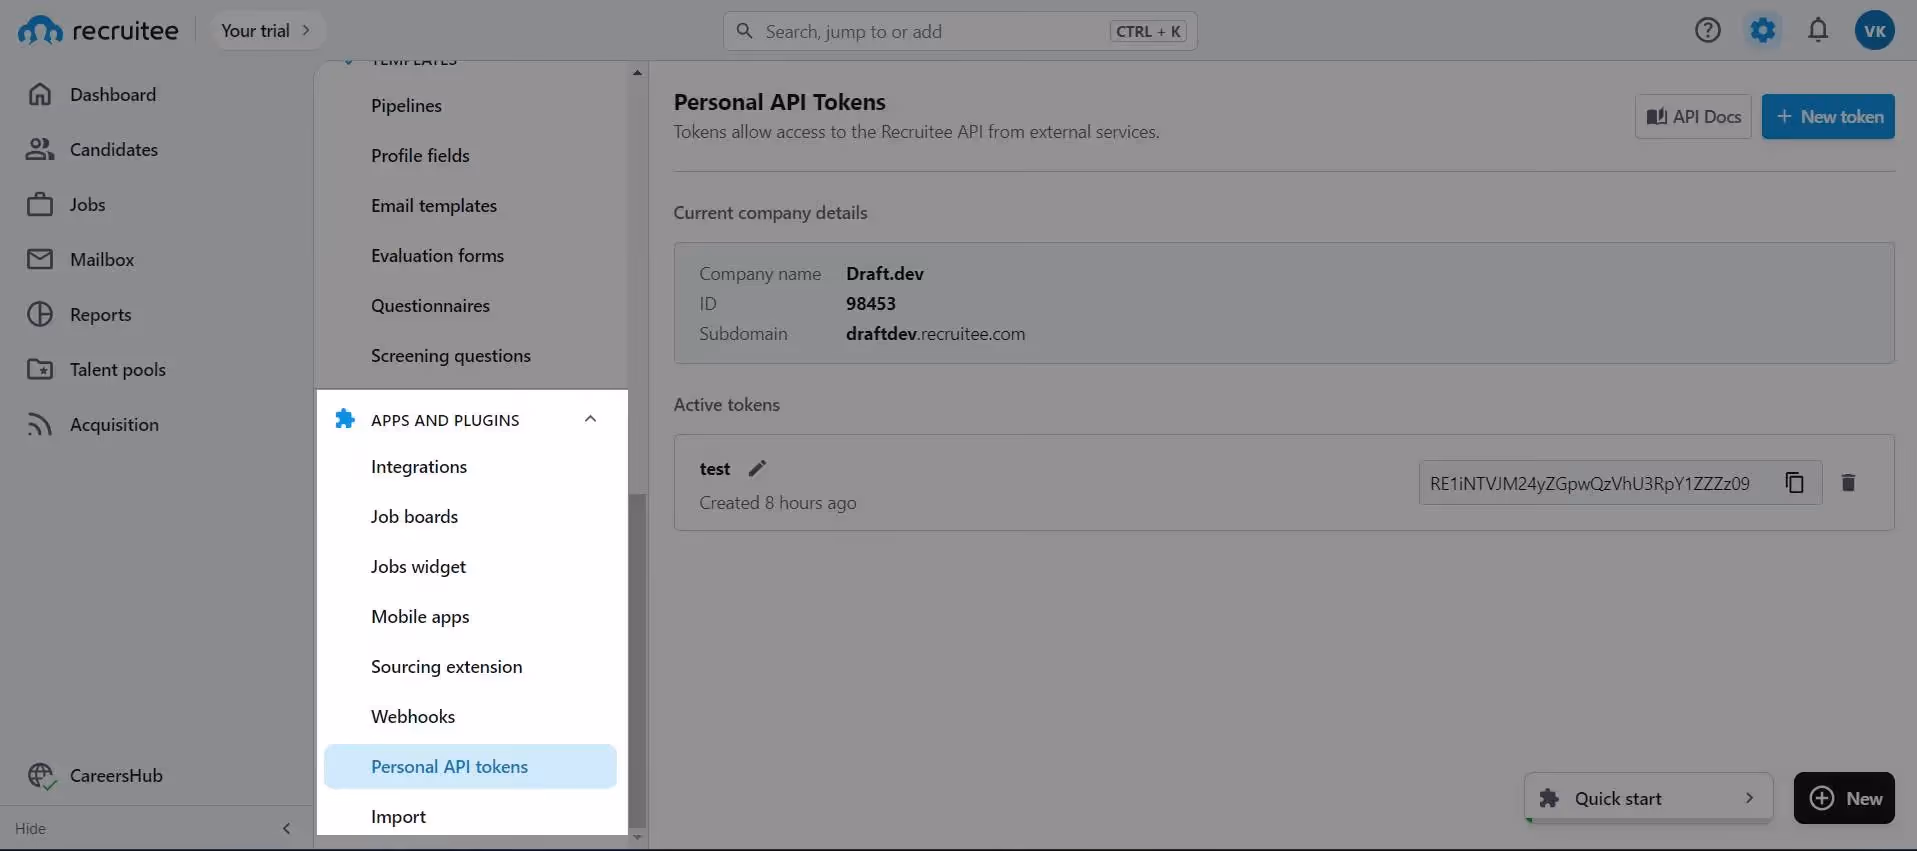Click the plus icon in New button
Viewport: 1917px width, 851px height.
[x=1822, y=798]
